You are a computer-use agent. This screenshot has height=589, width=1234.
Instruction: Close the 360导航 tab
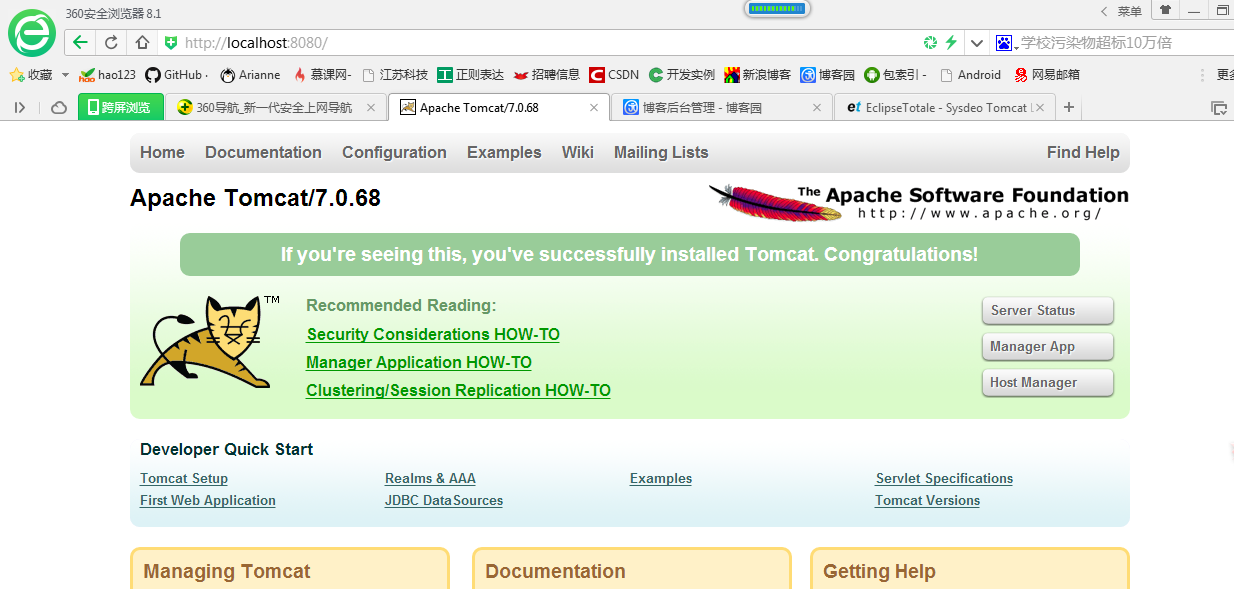click(x=371, y=107)
